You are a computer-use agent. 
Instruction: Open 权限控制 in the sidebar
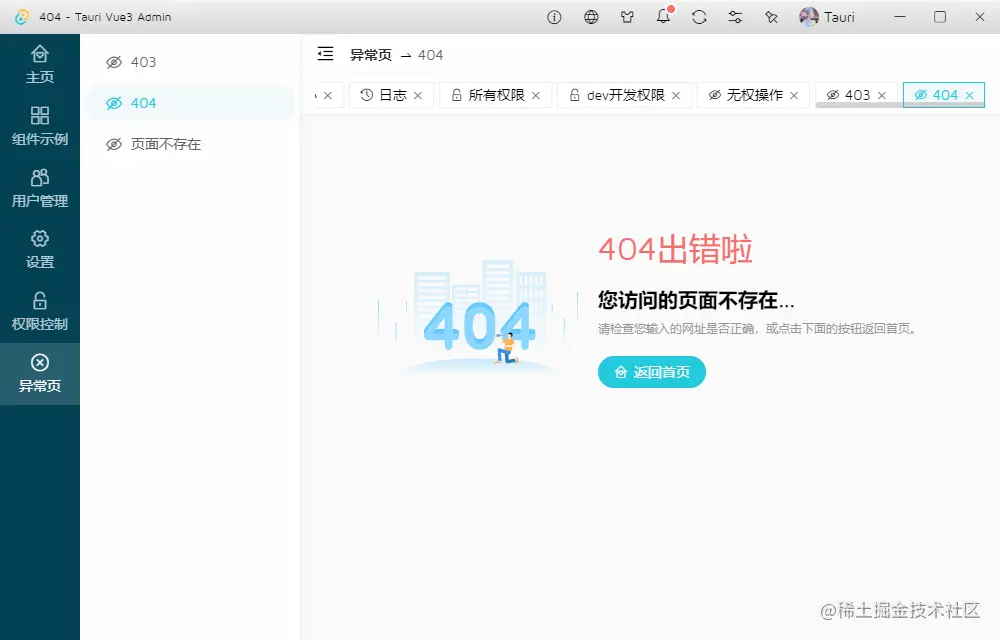[40, 312]
